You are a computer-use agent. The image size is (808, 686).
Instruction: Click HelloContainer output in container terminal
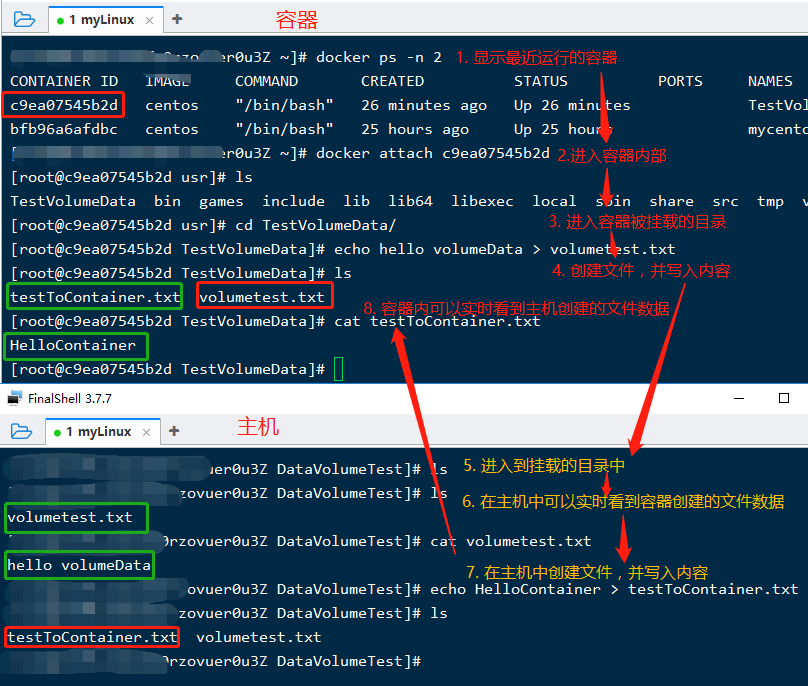73,345
